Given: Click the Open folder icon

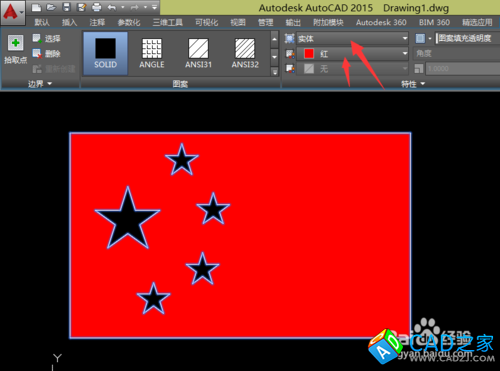Looking at the screenshot, I should [x=51, y=7].
